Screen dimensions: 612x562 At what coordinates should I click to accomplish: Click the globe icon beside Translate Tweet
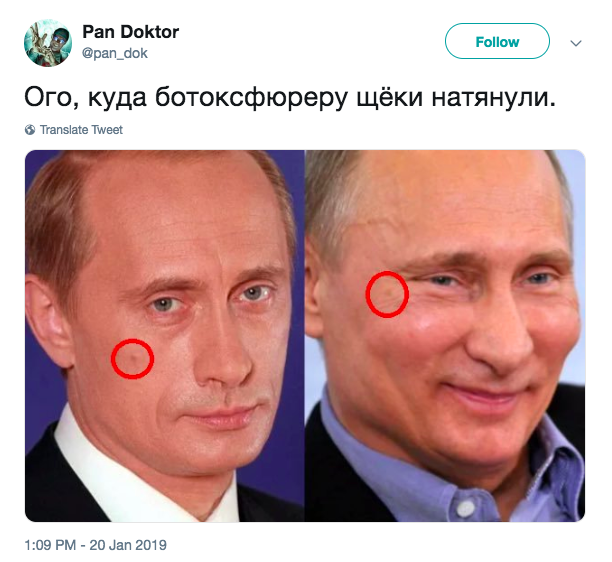point(30,130)
